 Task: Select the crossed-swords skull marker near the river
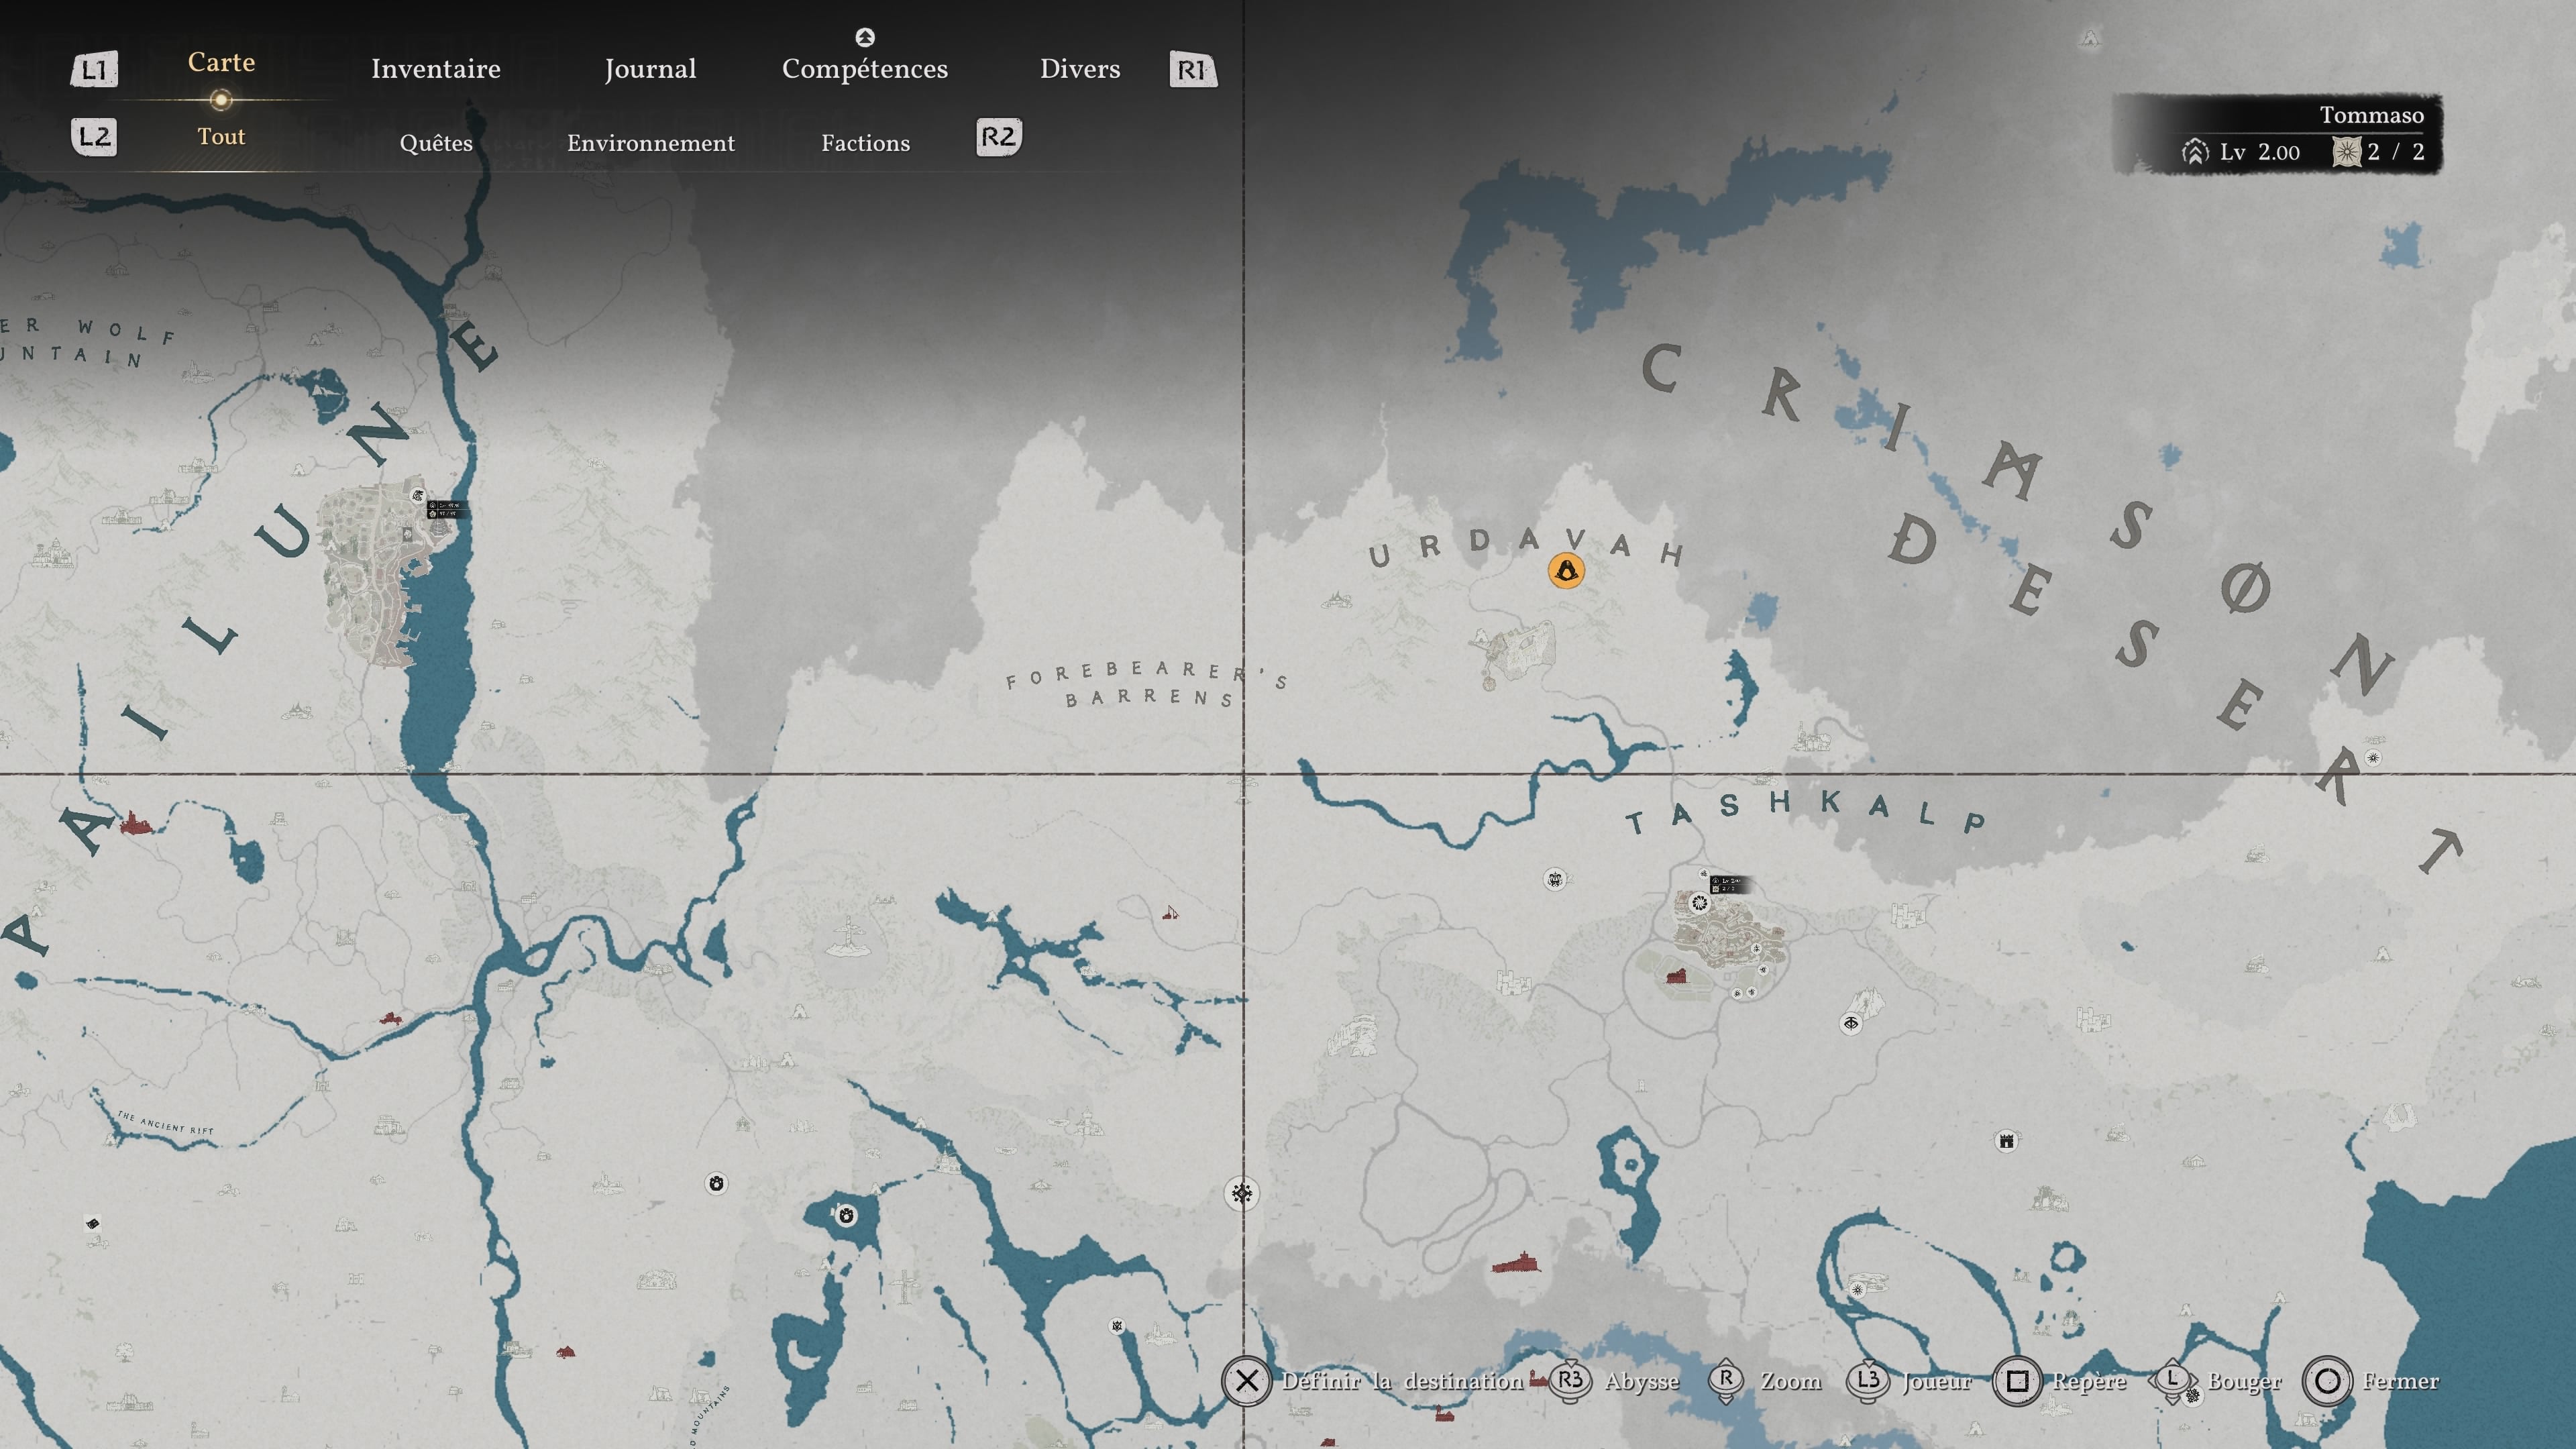tap(1117, 1326)
